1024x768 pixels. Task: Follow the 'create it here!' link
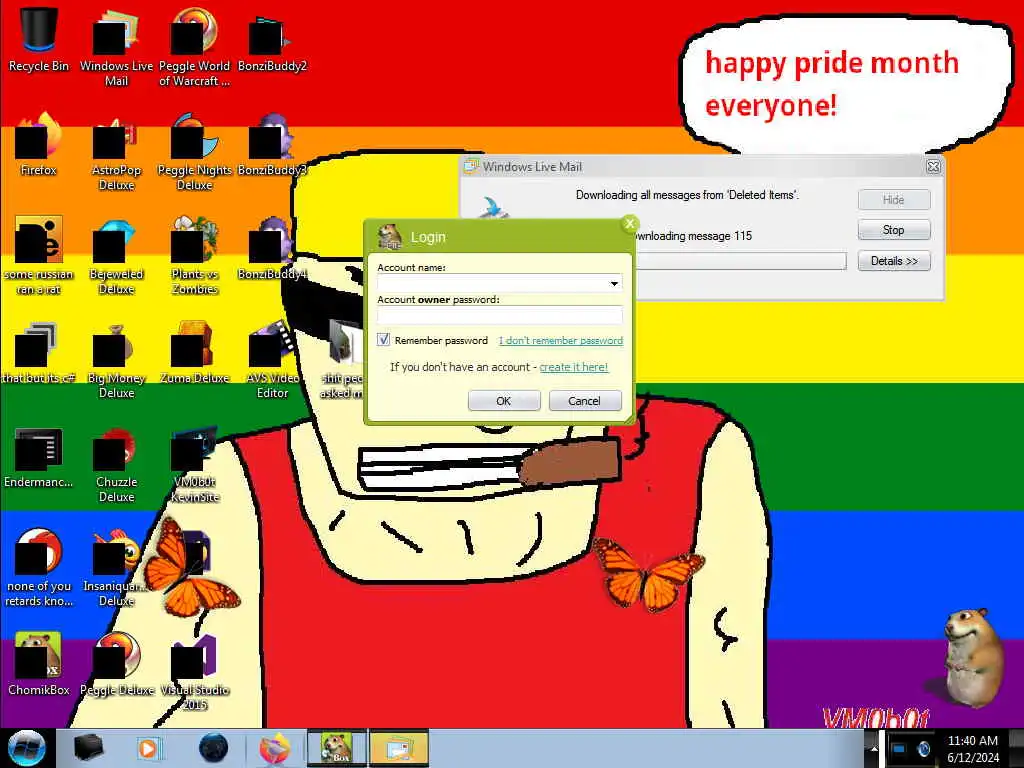pos(573,367)
